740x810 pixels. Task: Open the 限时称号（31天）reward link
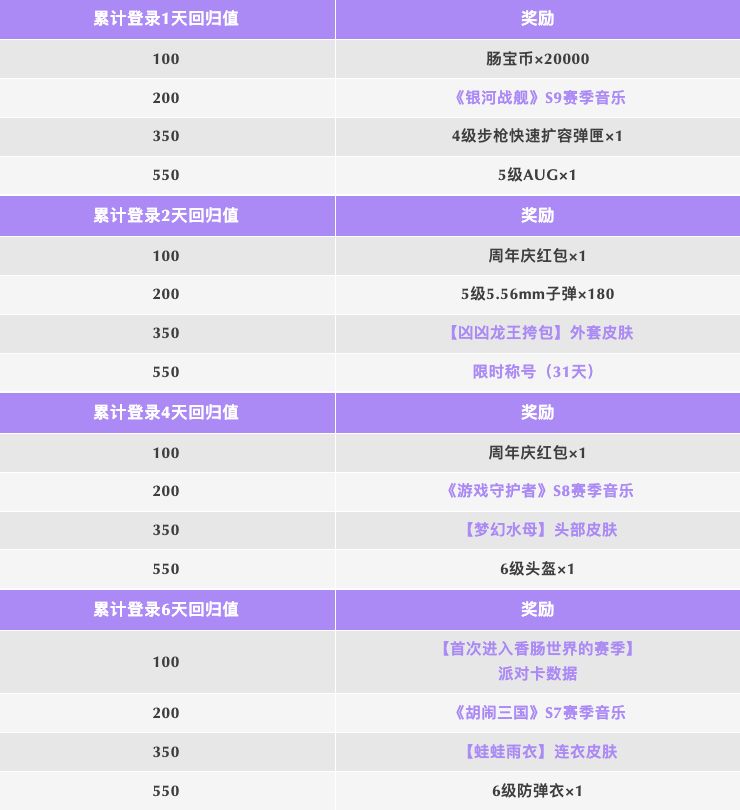tap(537, 372)
